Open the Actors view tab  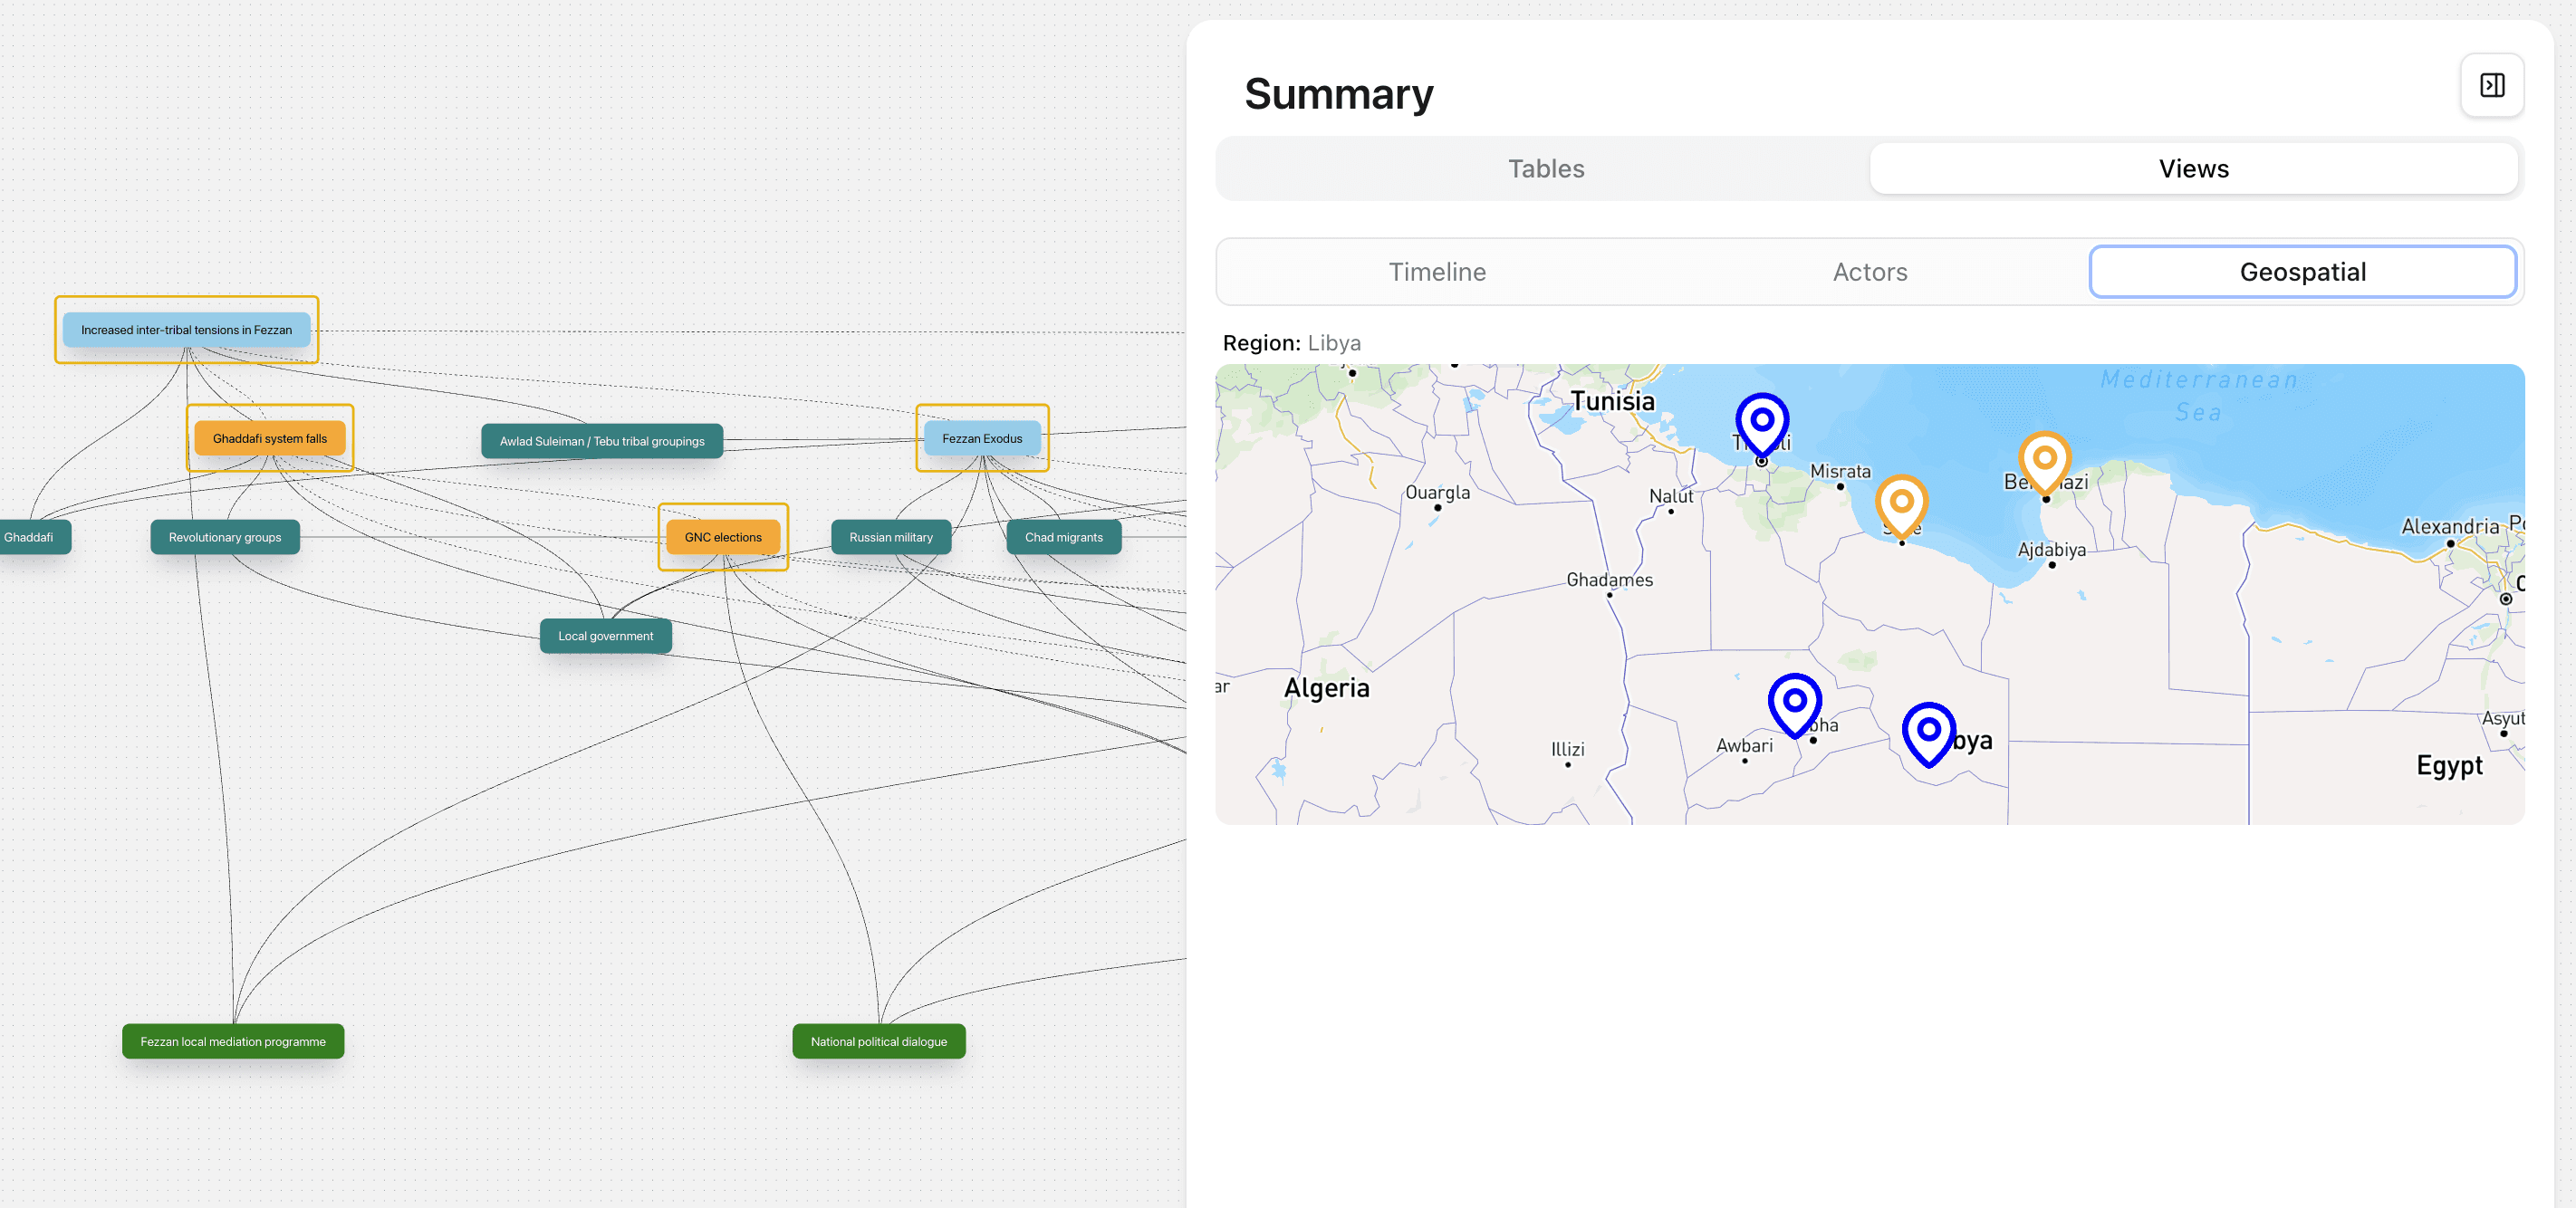click(1869, 272)
